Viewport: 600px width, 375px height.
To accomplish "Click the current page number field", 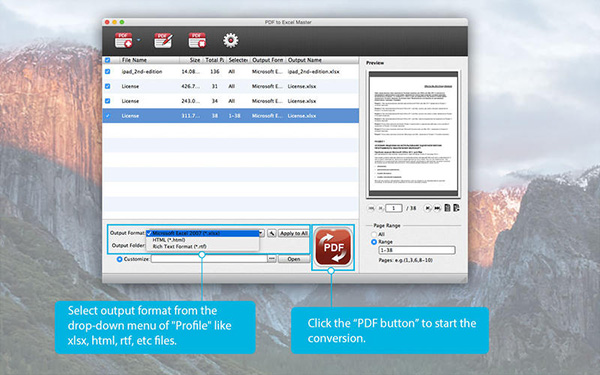I will (x=394, y=208).
